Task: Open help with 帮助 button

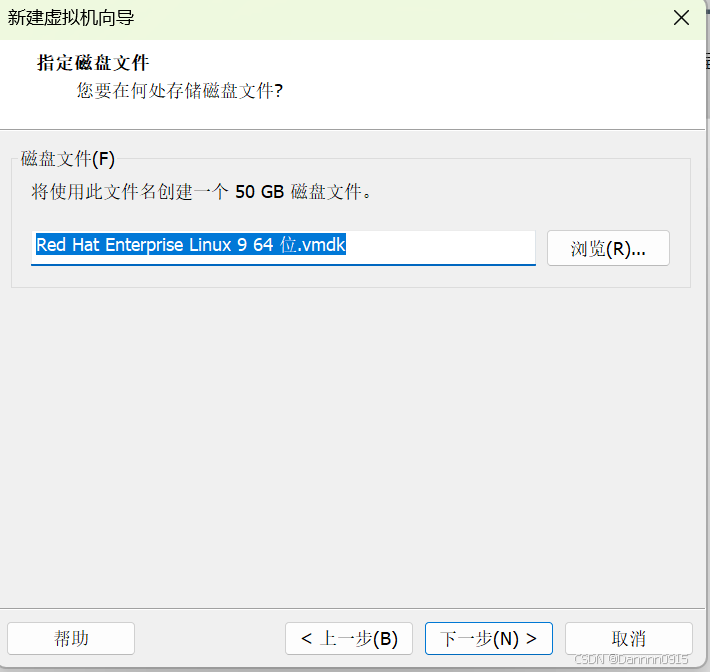Action: (71, 638)
